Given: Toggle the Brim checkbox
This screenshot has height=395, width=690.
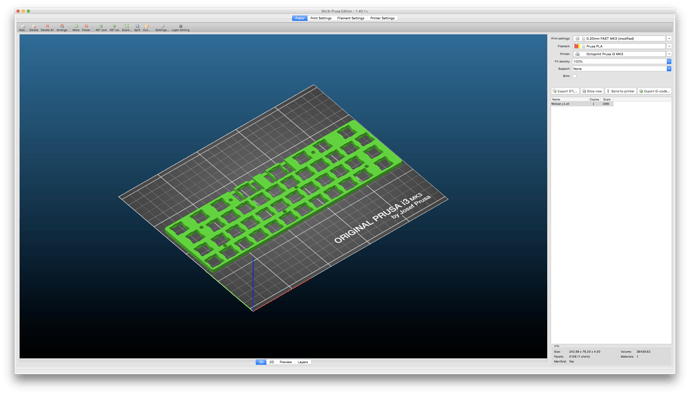Looking at the screenshot, I should [x=575, y=76].
